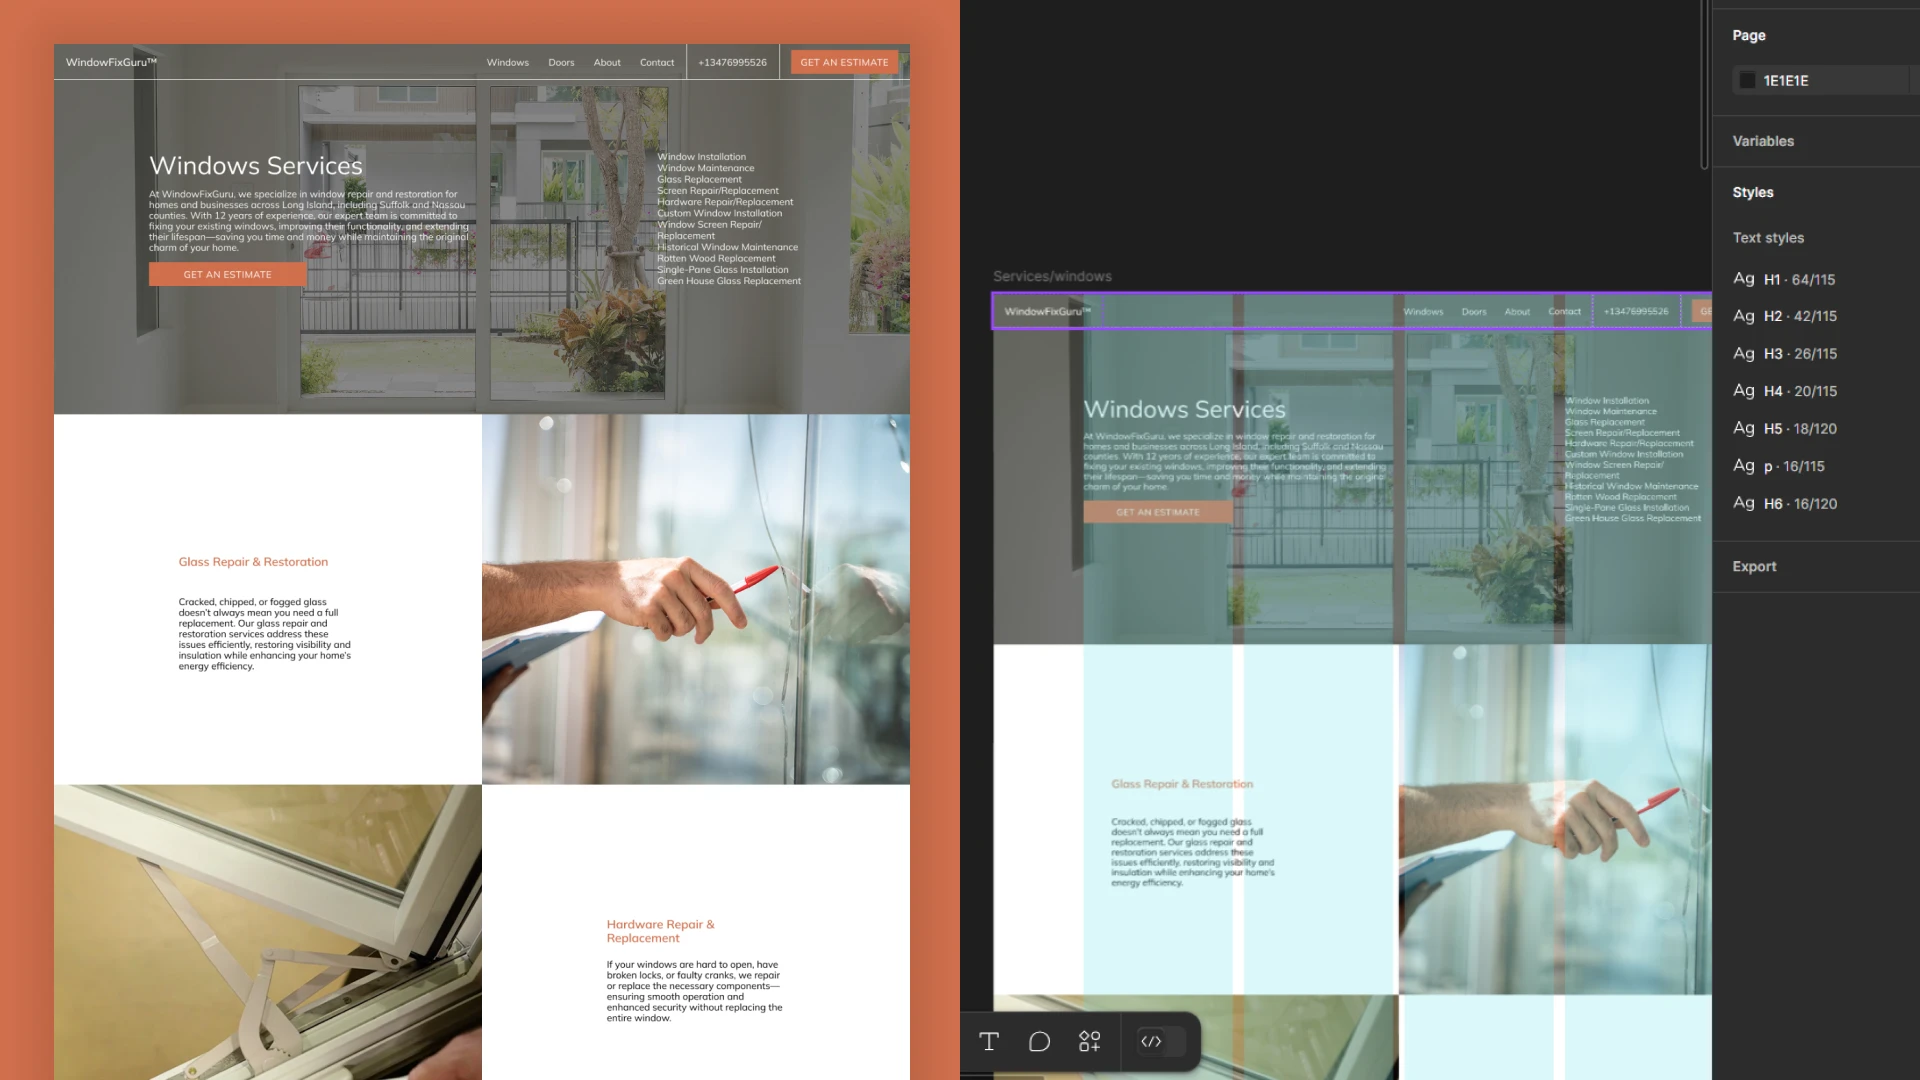This screenshot has width=1920, height=1080.
Task: Open the About nav link in preview
Action: tap(607, 63)
